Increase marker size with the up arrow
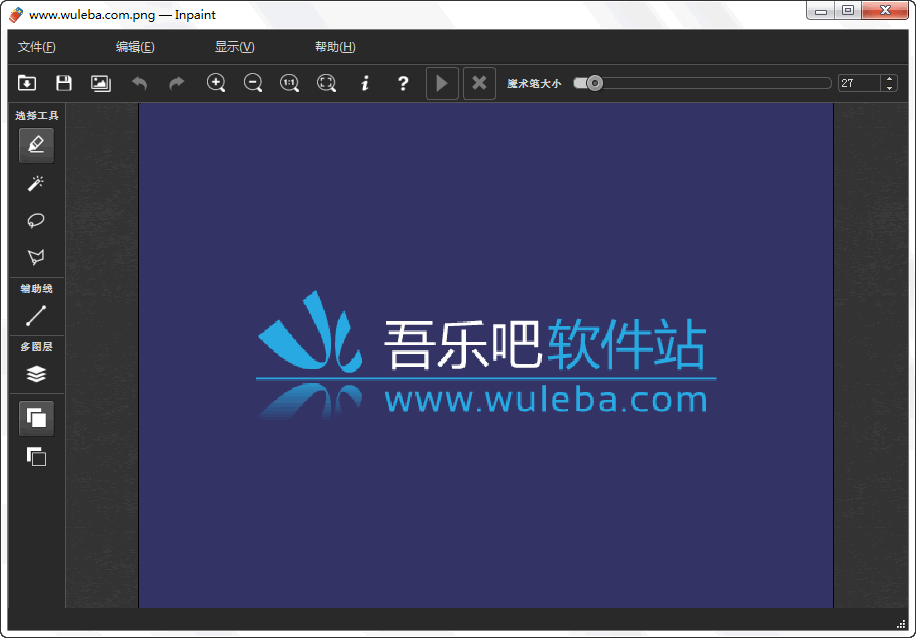Screen dimensions: 916x638 [889, 79]
